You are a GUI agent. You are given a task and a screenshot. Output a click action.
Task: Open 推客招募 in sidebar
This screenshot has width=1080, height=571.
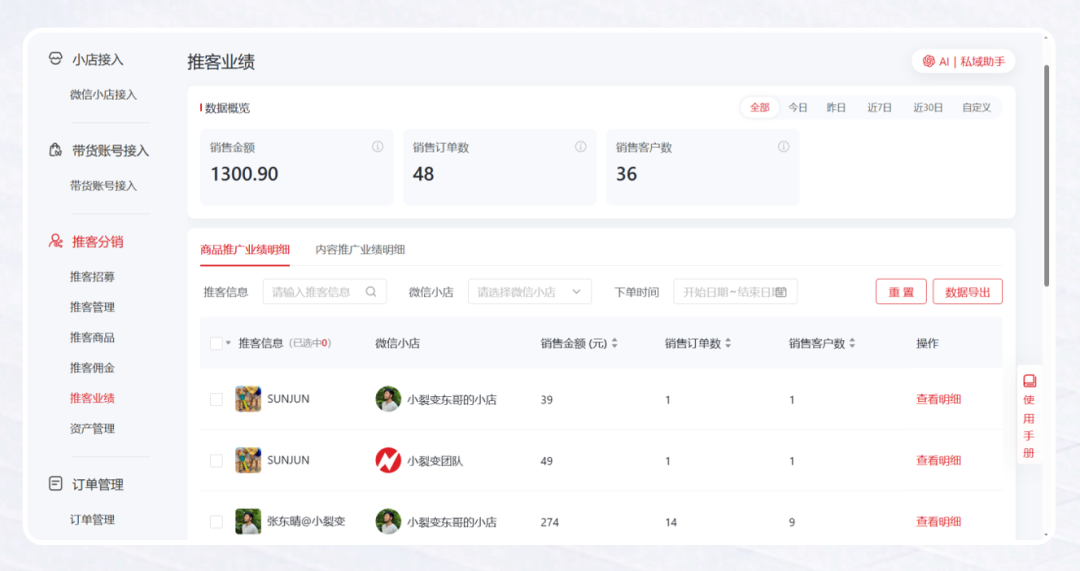(92, 276)
